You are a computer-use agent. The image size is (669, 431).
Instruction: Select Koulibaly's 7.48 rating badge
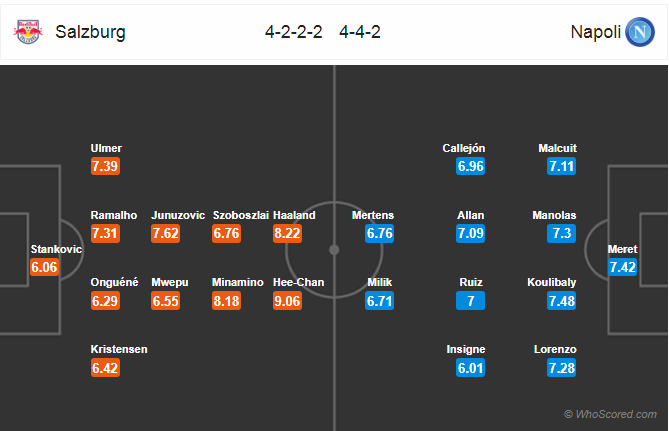point(561,301)
